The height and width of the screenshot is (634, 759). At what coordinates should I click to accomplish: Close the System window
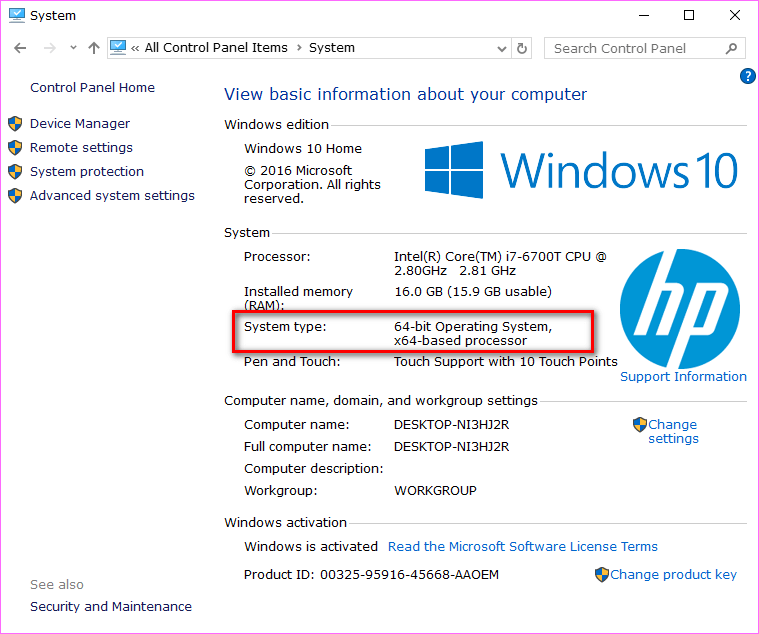pos(735,15)
